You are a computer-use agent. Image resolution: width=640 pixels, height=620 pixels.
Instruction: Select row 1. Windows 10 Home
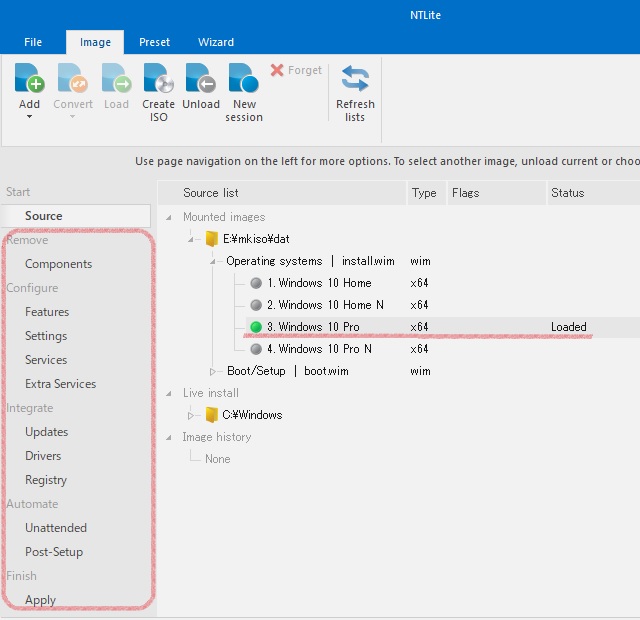pyautogui.click(x=319, y=283)
